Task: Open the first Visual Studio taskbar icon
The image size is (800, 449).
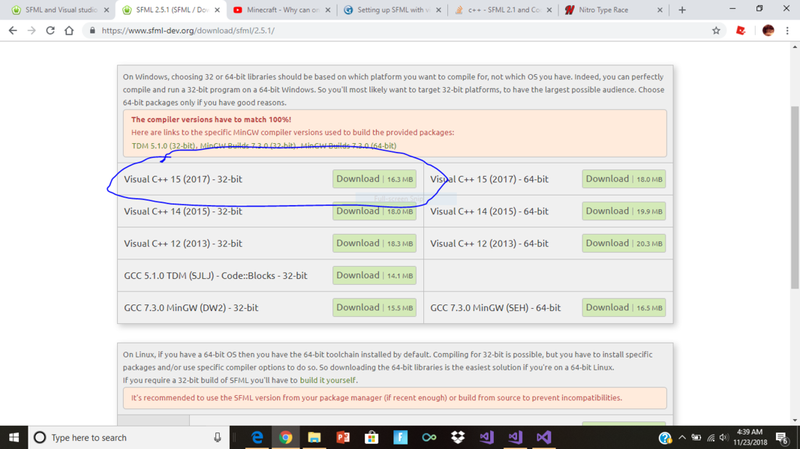Action: (486, 437)
